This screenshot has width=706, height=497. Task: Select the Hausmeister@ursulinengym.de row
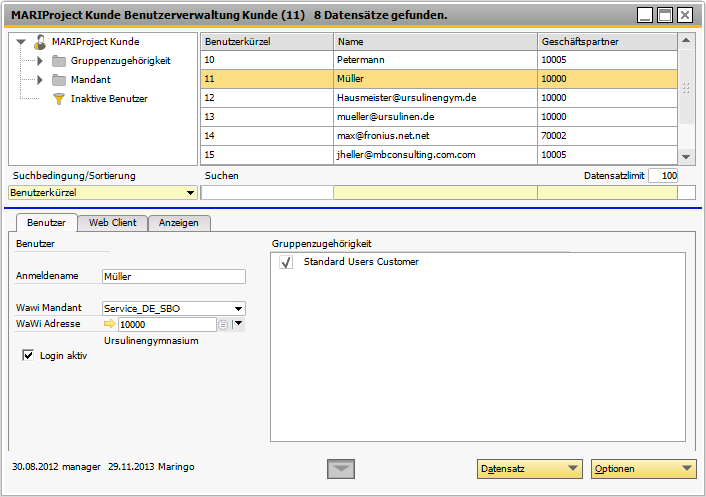coord(439,98)
